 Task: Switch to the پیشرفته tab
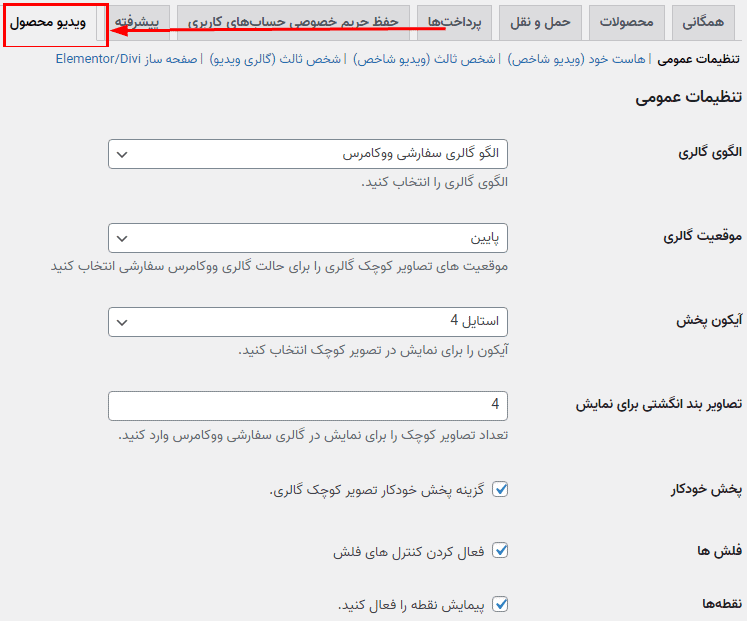tap(137, 22)
